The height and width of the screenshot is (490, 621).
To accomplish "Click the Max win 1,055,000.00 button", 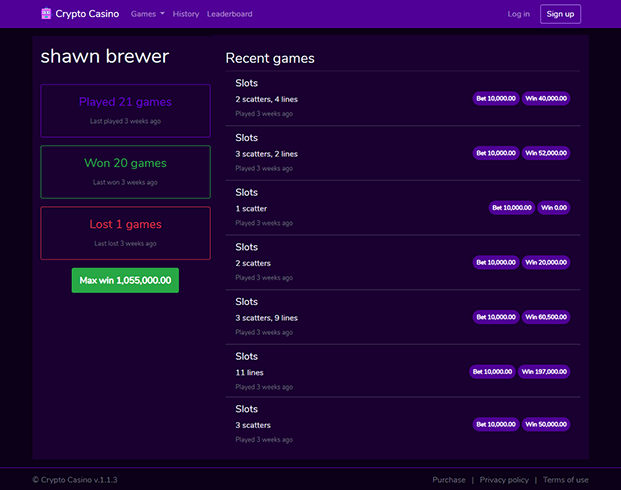I will pyautogui.click(x=125, y=281).
